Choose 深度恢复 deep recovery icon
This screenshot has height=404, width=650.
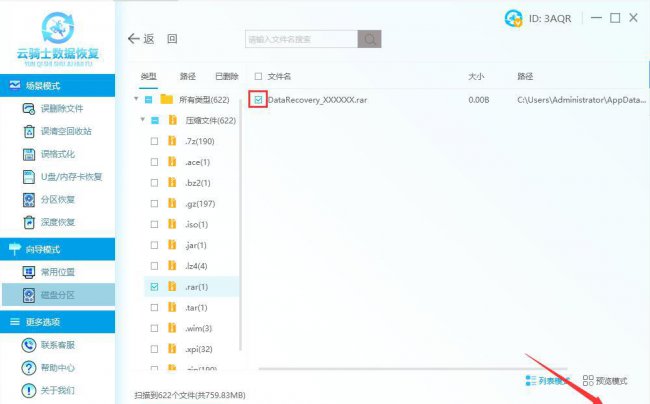29,223
